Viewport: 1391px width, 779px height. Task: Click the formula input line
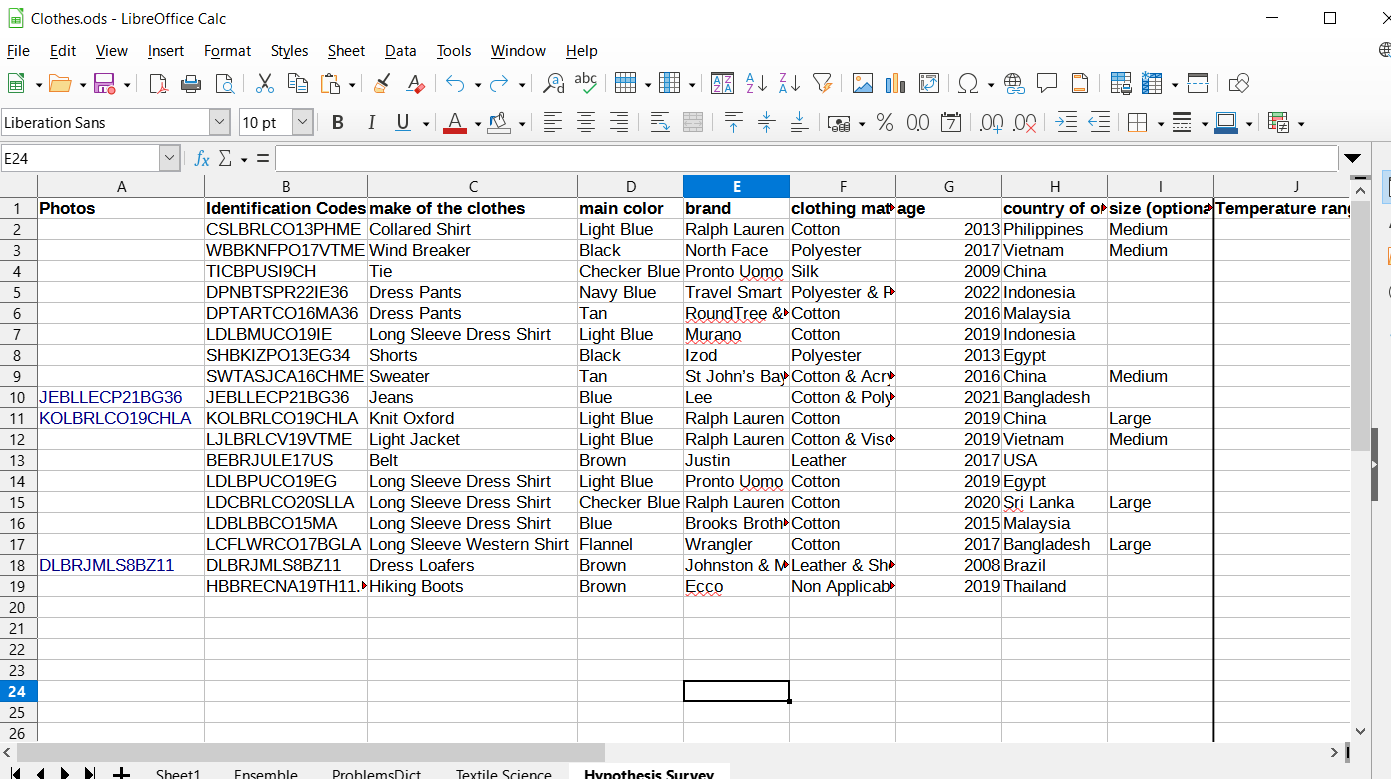(x=806, y=158)
